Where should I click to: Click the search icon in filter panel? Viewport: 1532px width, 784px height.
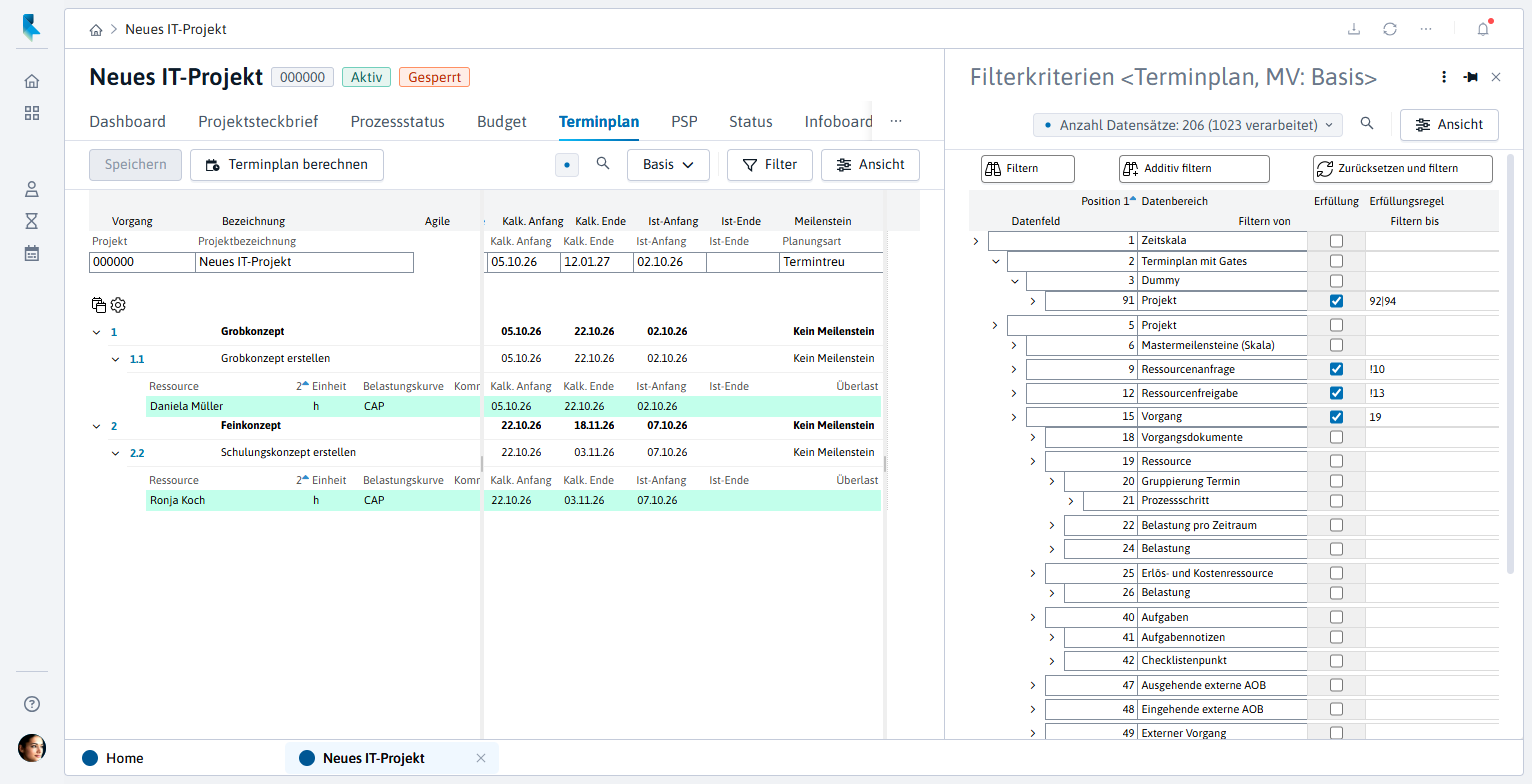[x=1367, y=124]
